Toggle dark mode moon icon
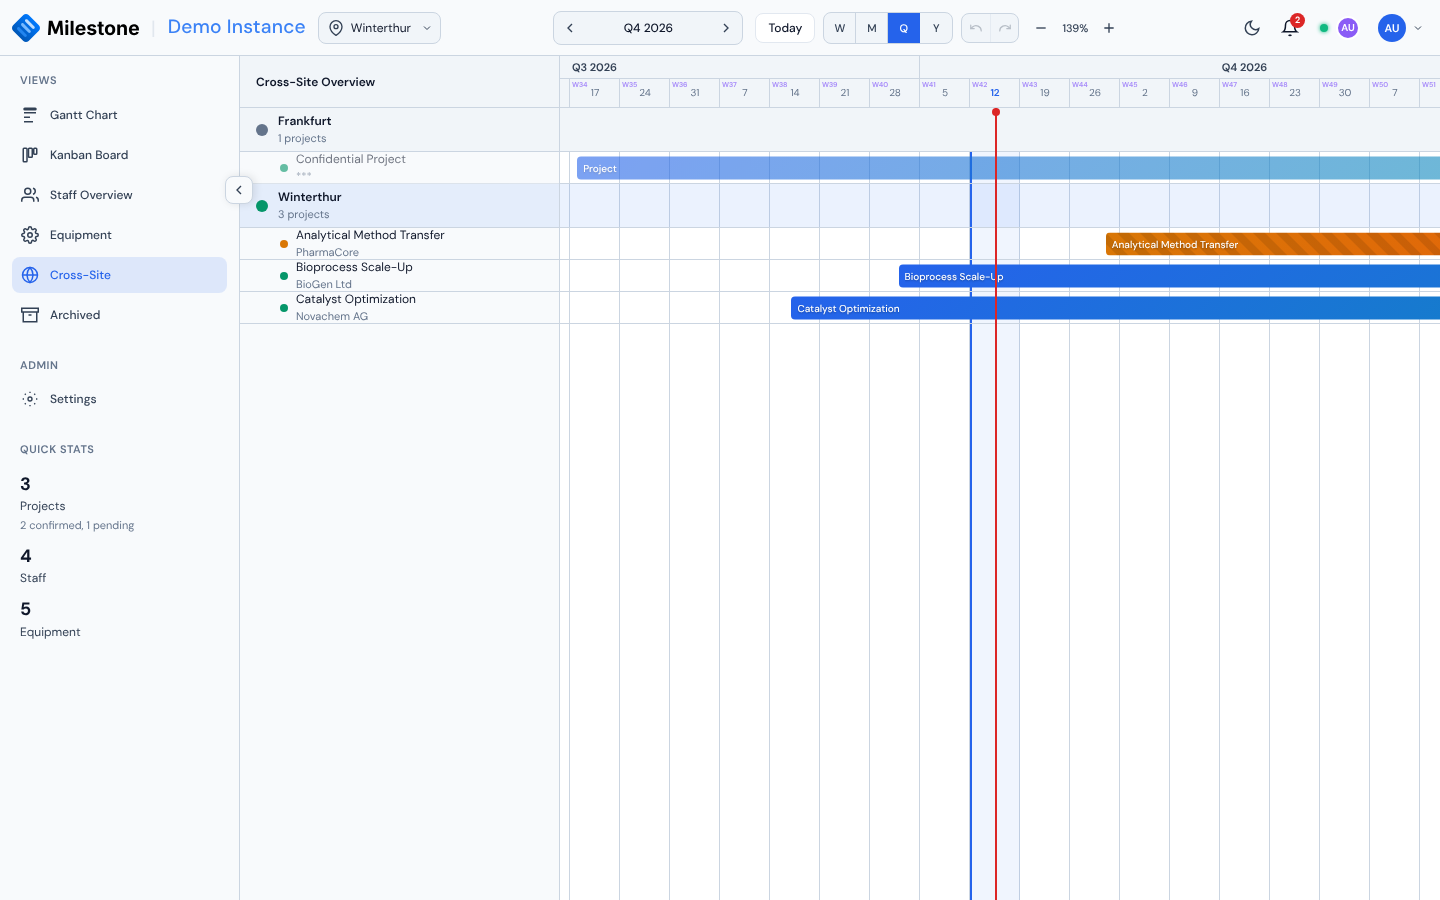The height and width of the screenshot is (900, 1440). pyautogui.click(x=1252, y=28)
